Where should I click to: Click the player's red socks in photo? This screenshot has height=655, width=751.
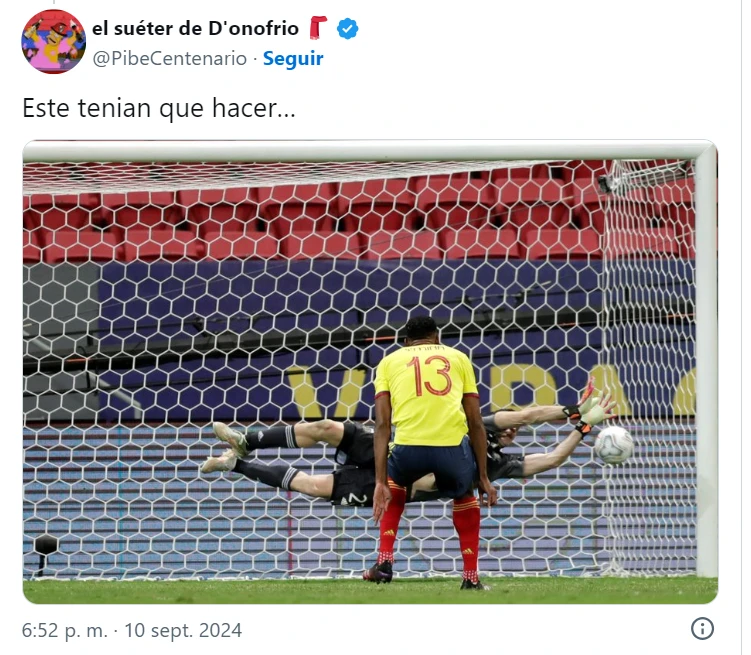(x=430, y=529)
